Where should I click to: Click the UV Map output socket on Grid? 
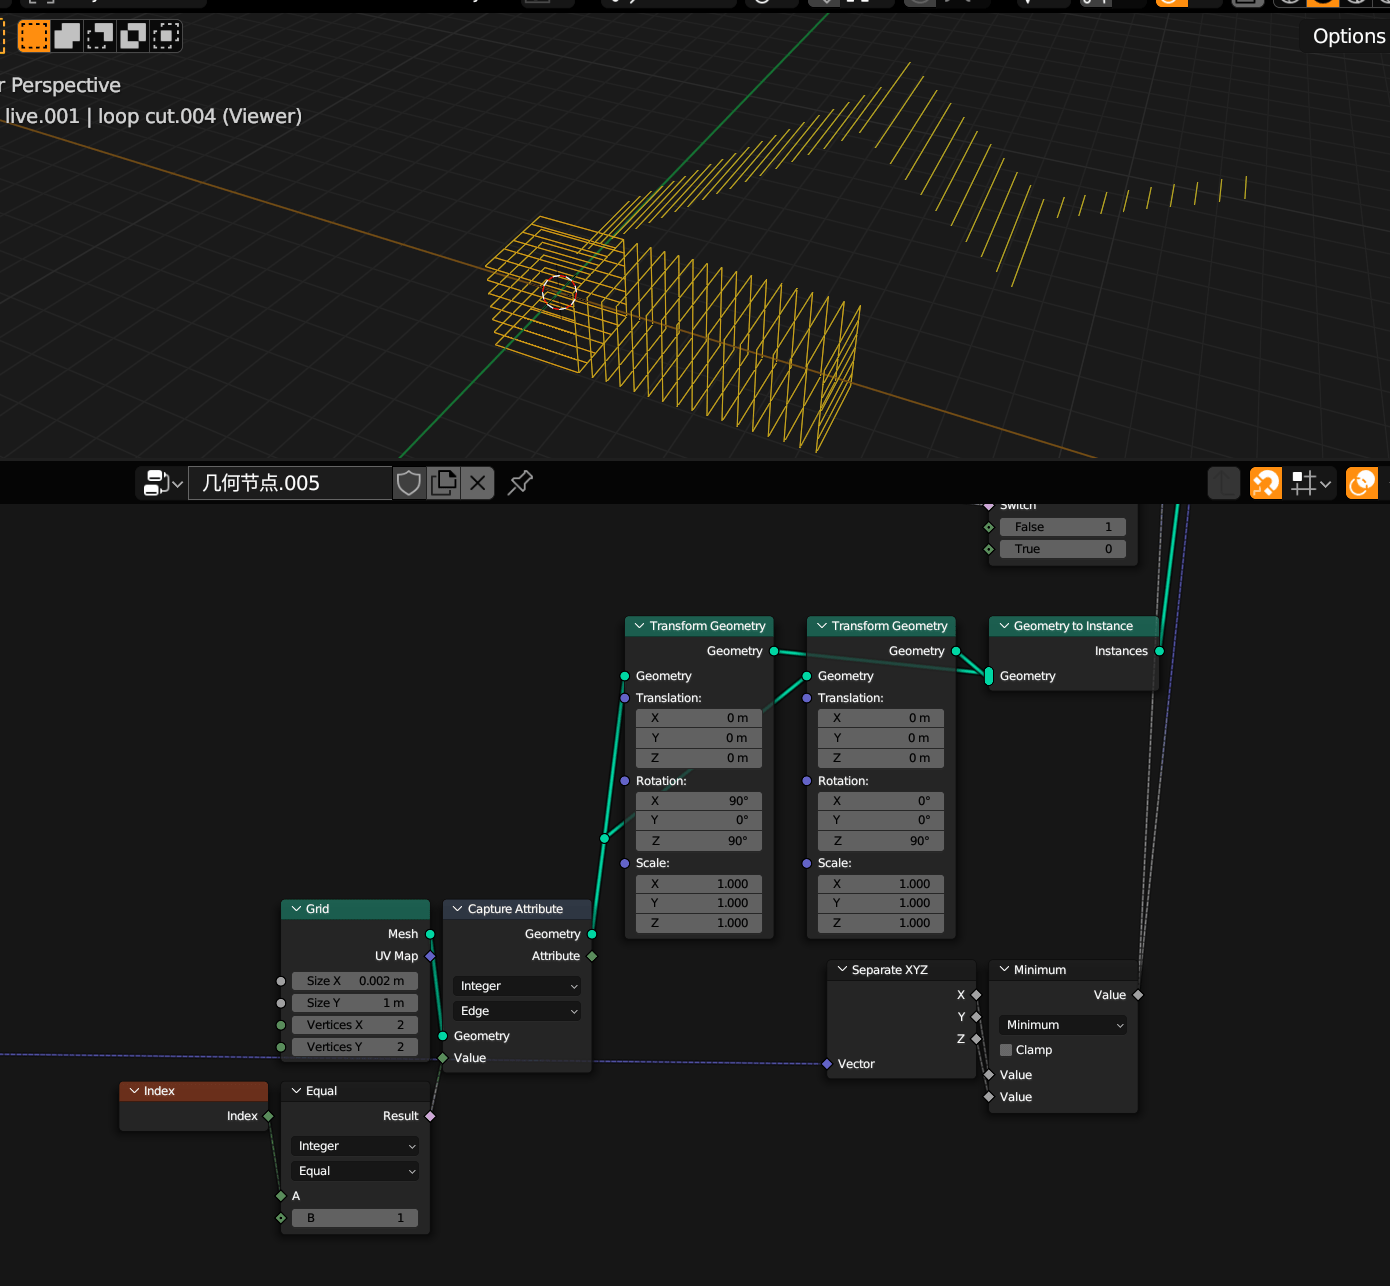tap(431, 956)
